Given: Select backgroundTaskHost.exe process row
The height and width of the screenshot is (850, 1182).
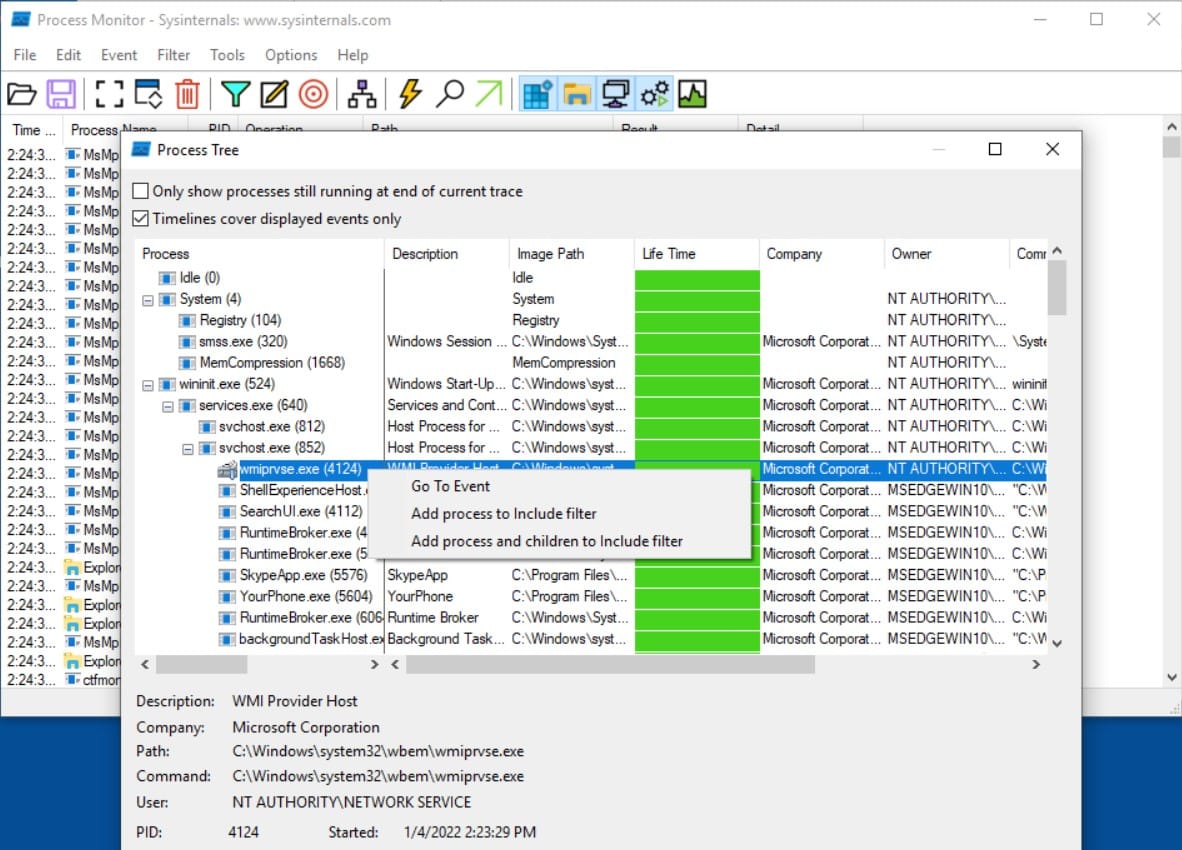Looking at the screenshot, I should tap(311, 639).
